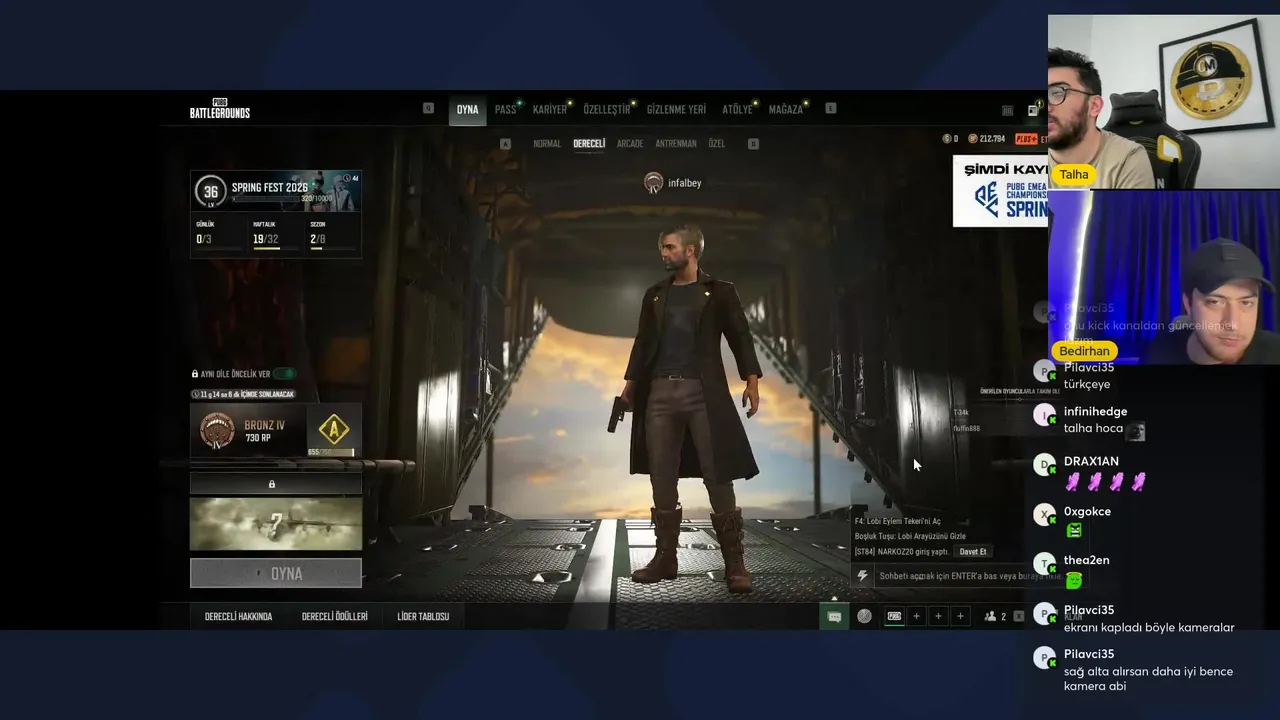Image resolution: width=1280 pixels, height=720 pixels.
Task: Open the KARİYER tab
Action: pos(550,110)
